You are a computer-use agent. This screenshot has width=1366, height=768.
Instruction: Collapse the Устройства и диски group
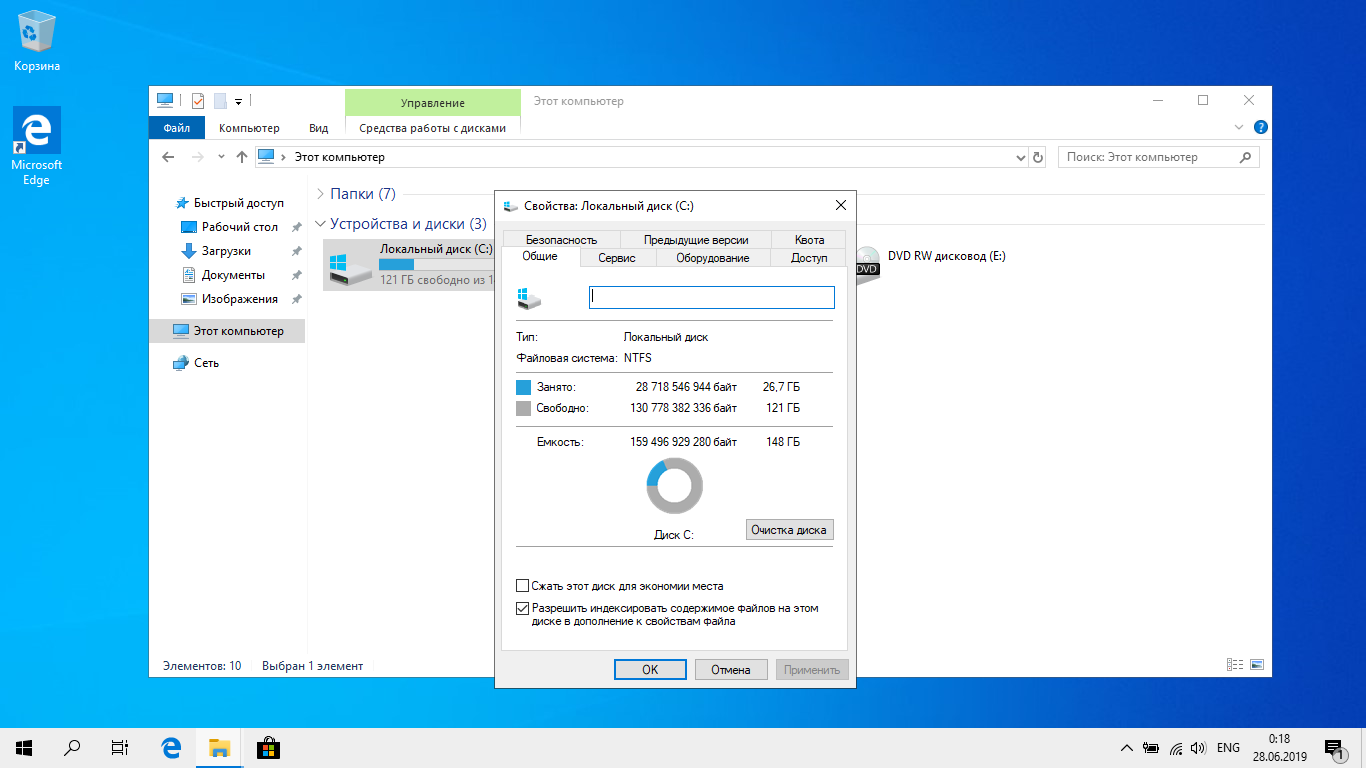tap(320, 224)
